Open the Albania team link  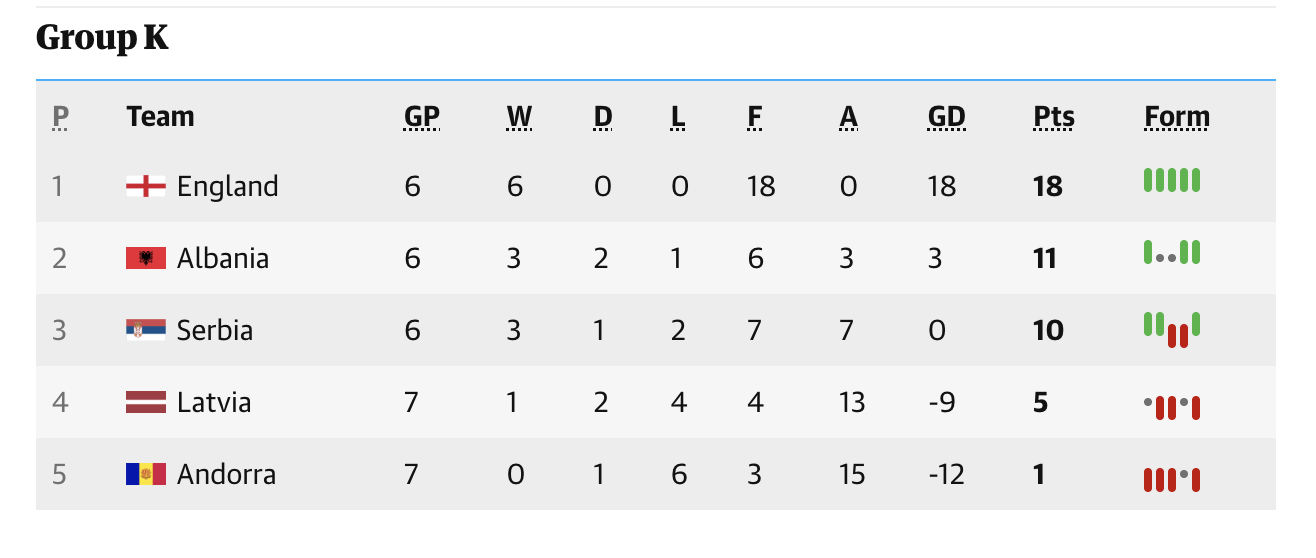pos(222,258)
